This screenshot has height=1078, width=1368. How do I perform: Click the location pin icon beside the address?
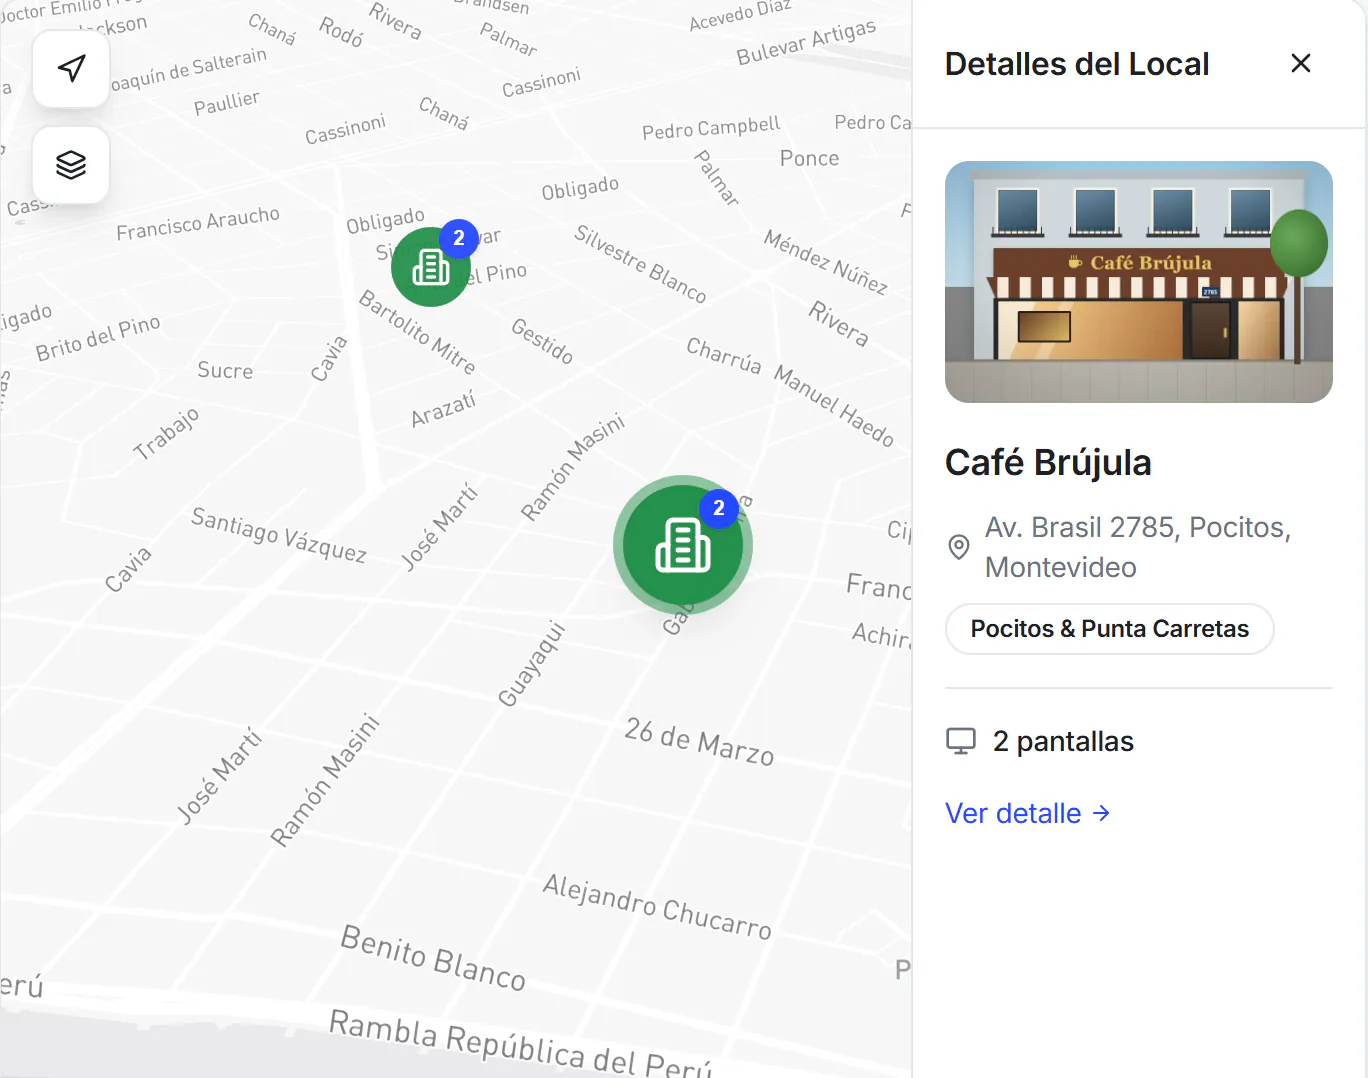point(959,547)
